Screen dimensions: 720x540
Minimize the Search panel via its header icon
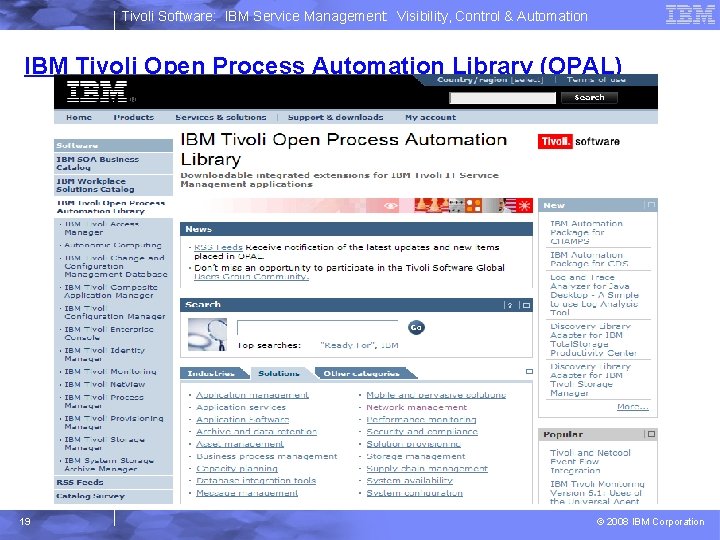(x=526, y=305)
